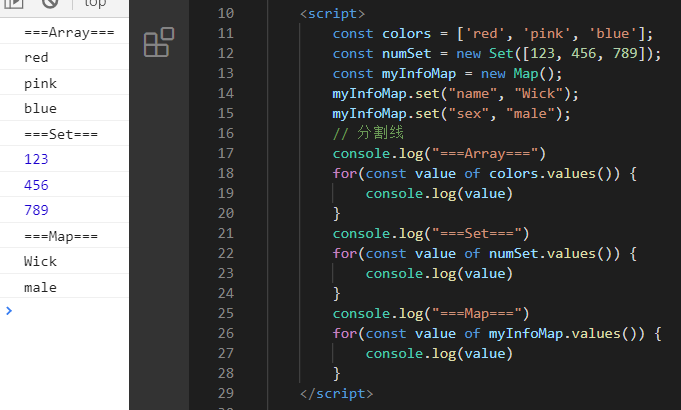Click the "===Map===" string in code

(477, 313)
